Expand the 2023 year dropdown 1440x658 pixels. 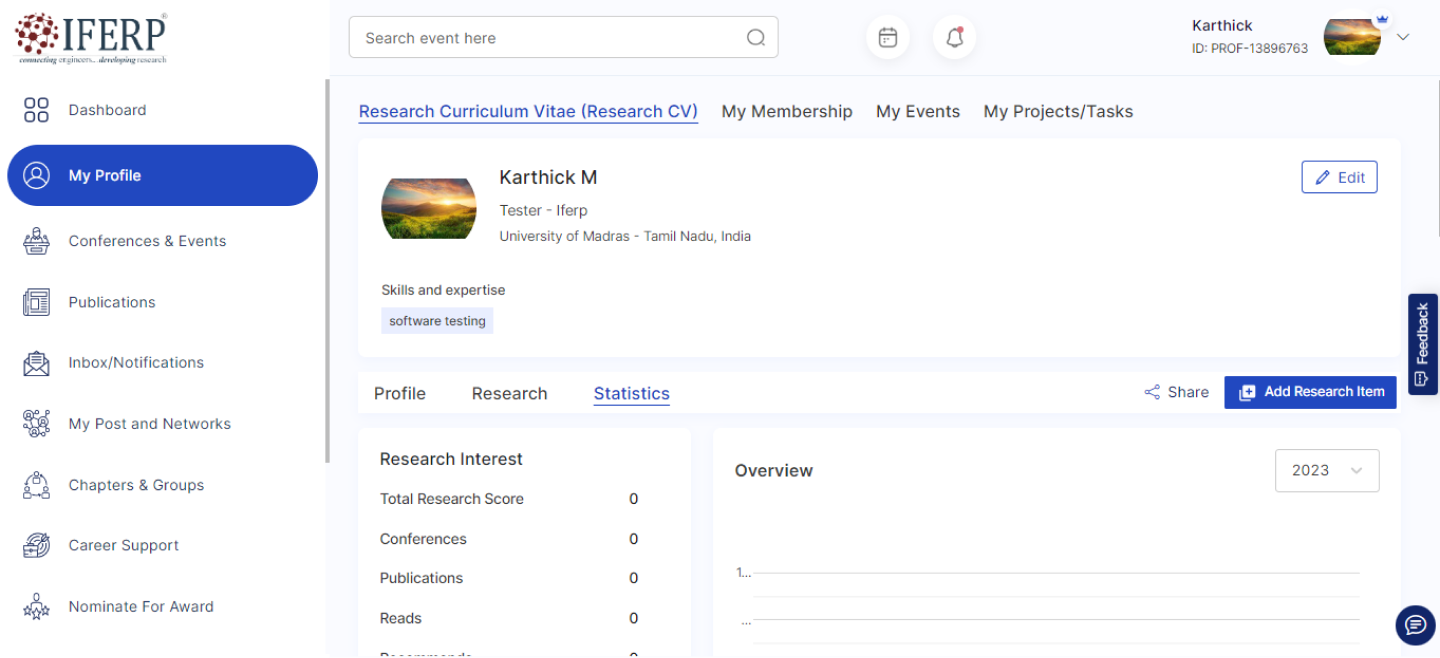(x=1327, y=471)
